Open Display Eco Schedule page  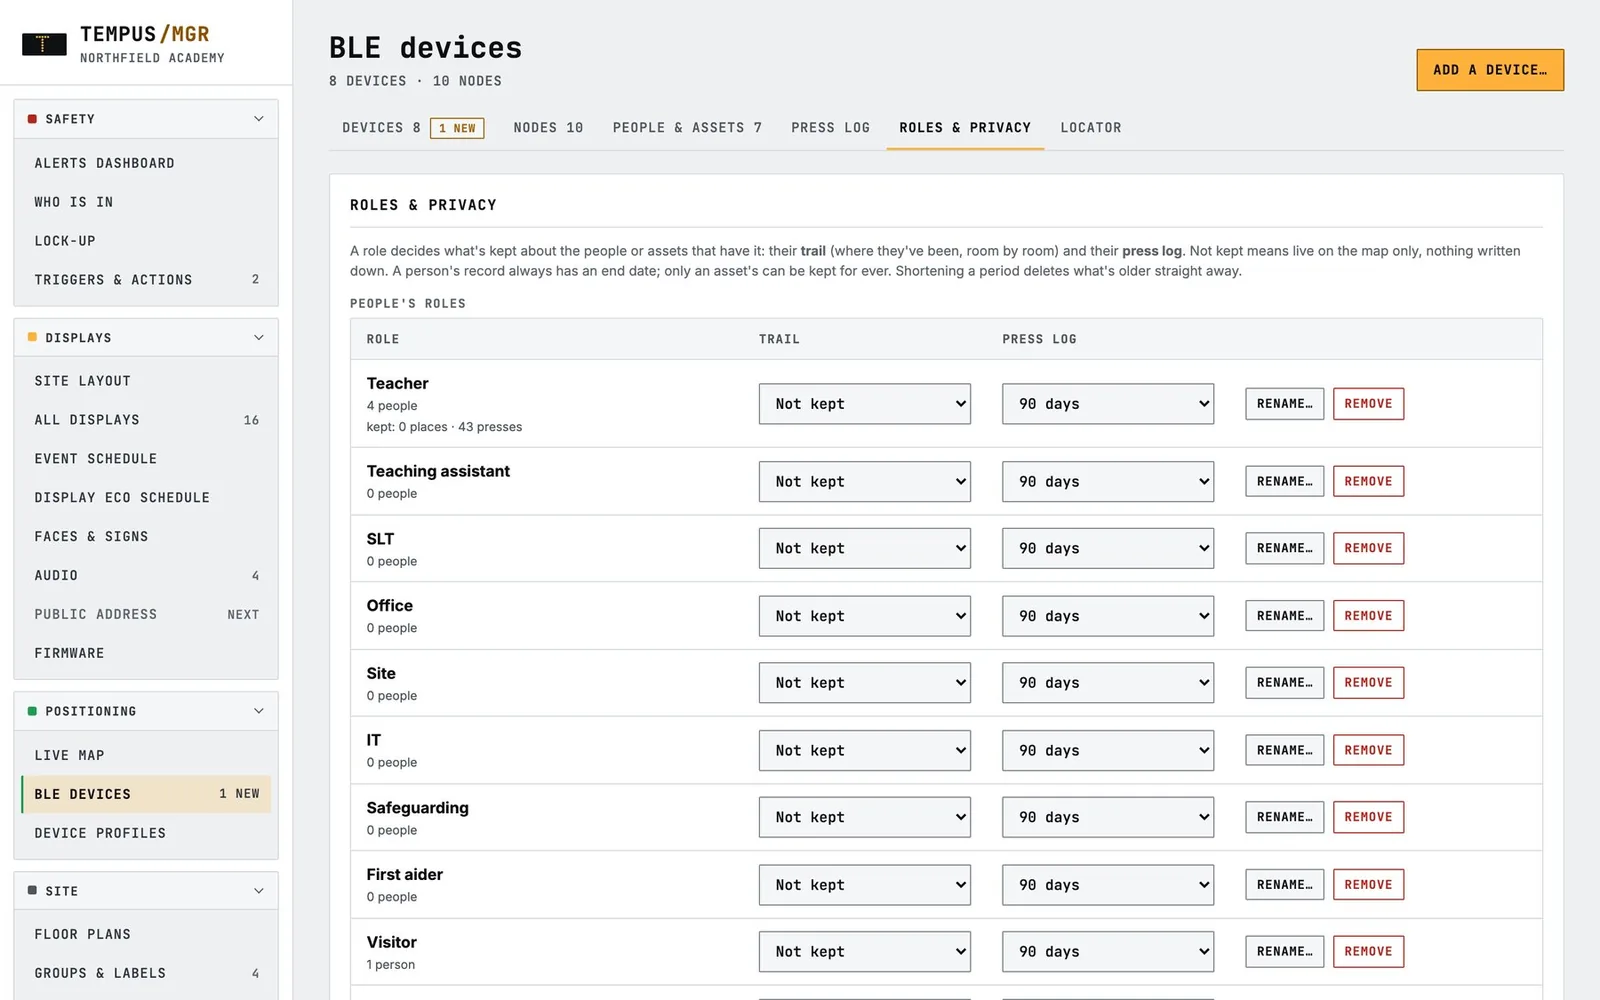coord(146,498)
